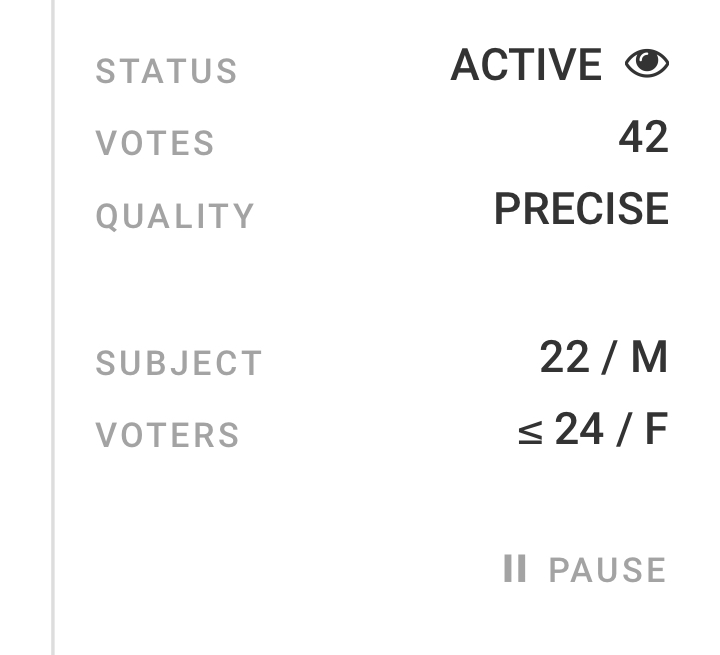Select the voters gender letter F
720x655 pixels.
[655, 430]
